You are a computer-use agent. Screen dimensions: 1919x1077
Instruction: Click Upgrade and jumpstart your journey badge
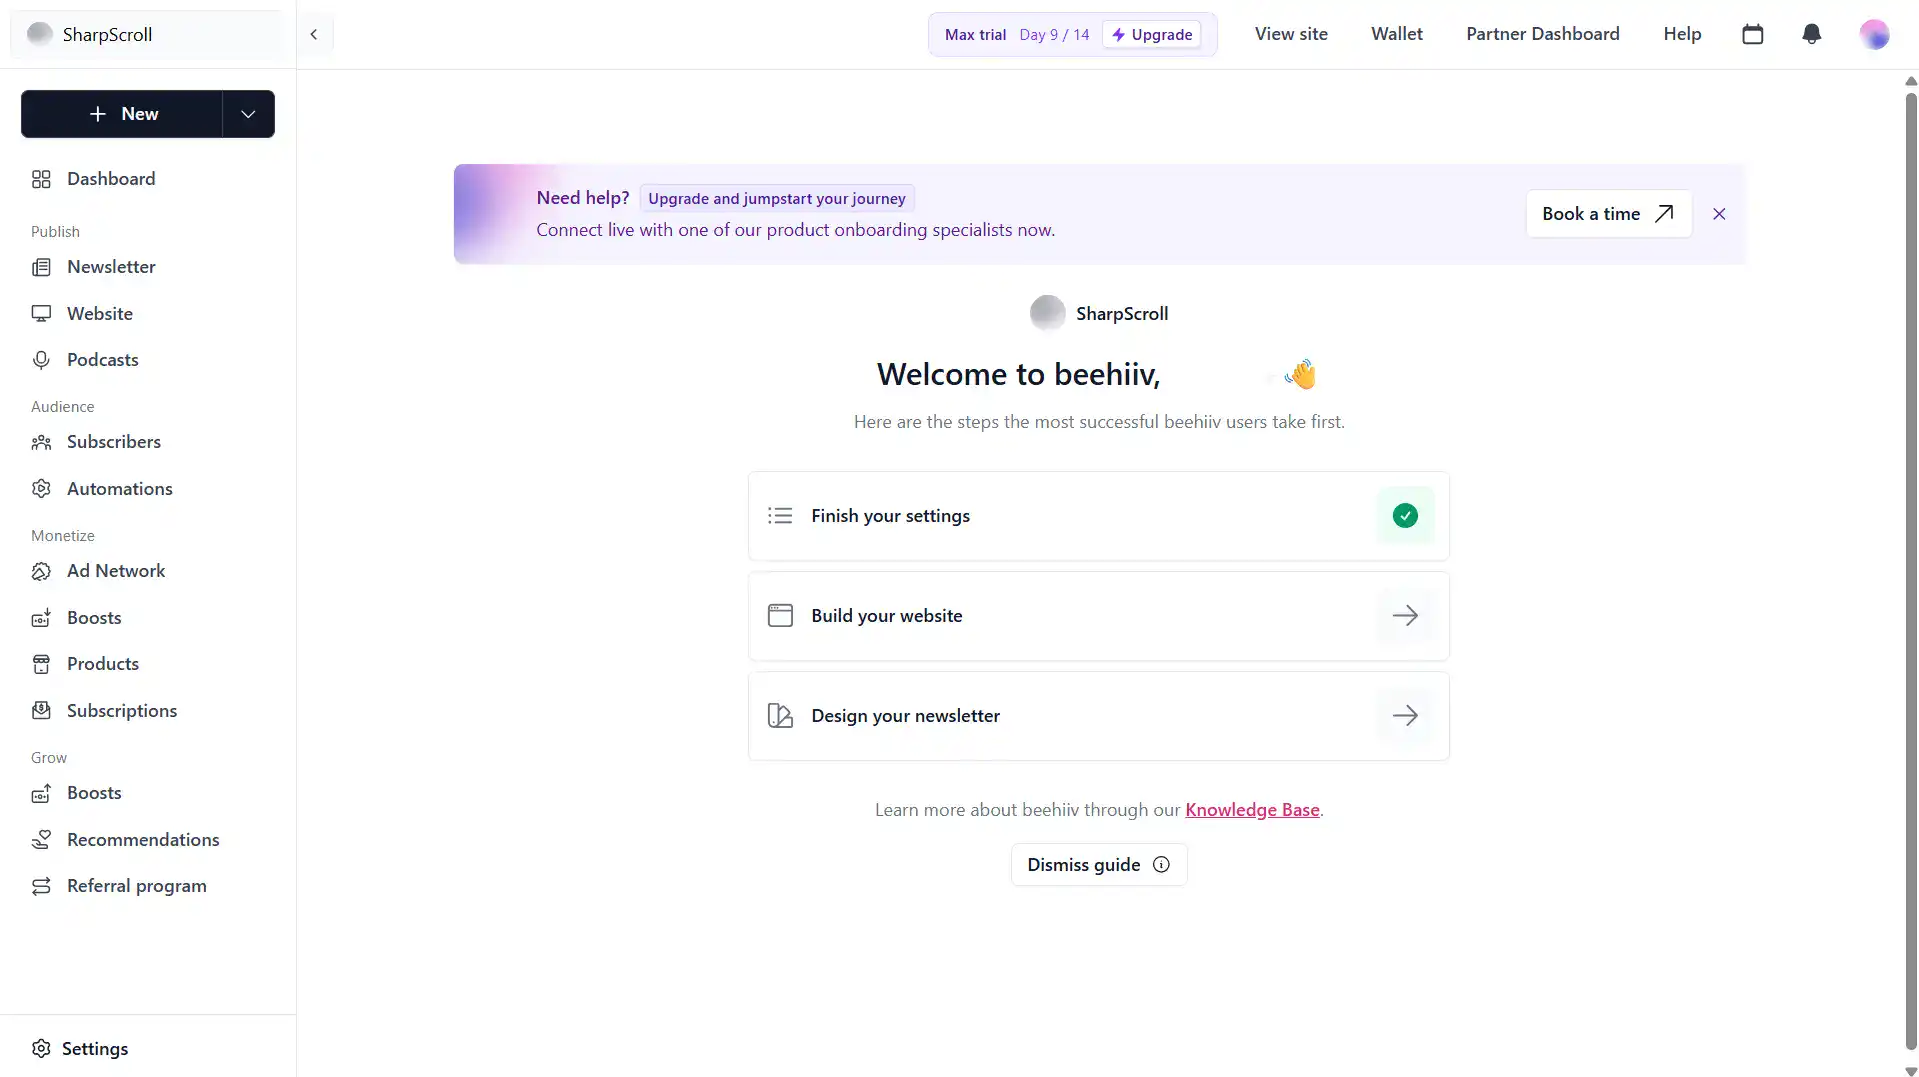[x=777, y=198]
